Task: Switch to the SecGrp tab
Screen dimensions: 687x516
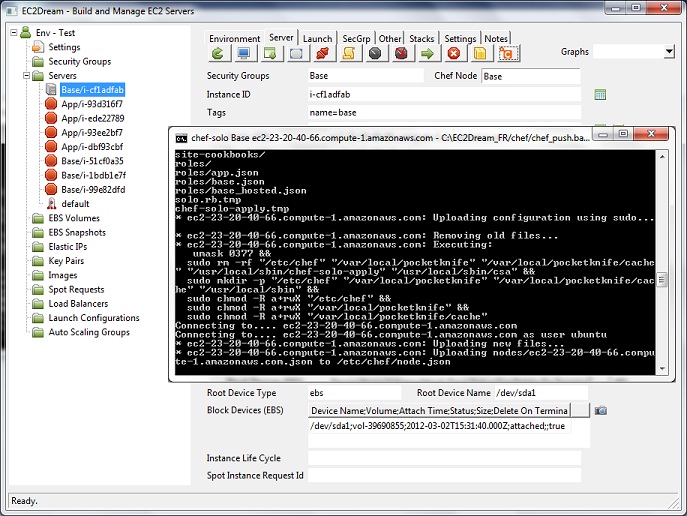Action: [356, 39]
